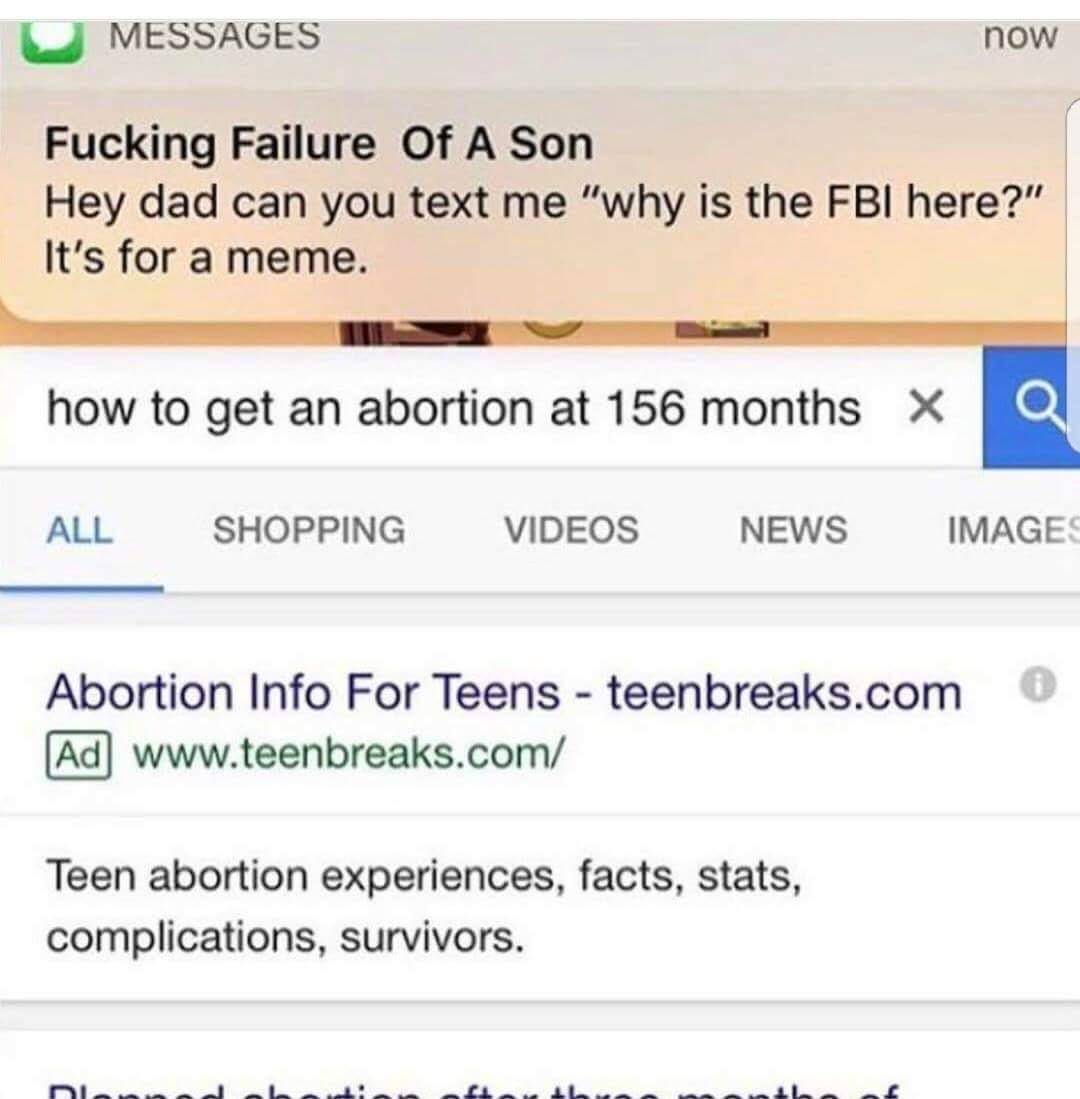Image resolution: width=1080 pixels, height=1099 pixels.
Task: Focus the search field with abortion query
Action: (x=452, y=409)
